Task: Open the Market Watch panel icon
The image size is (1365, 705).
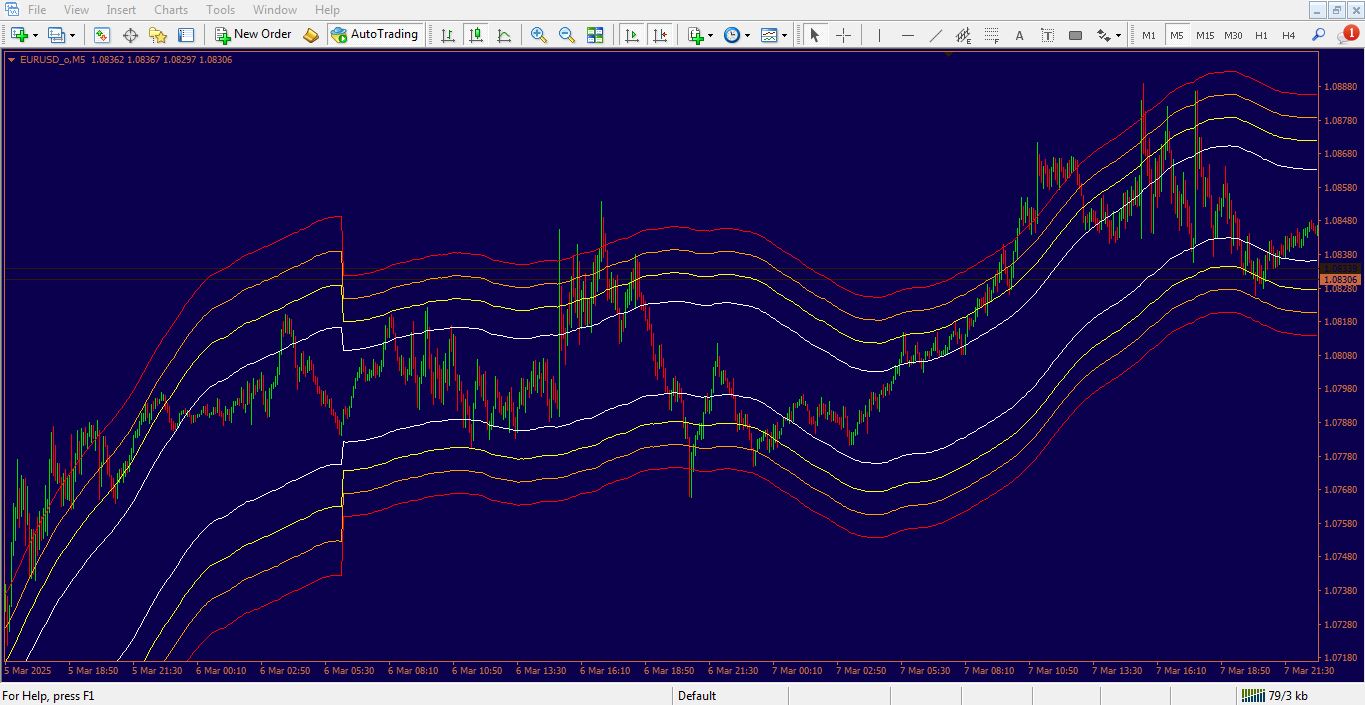Action: pos(102,35)
